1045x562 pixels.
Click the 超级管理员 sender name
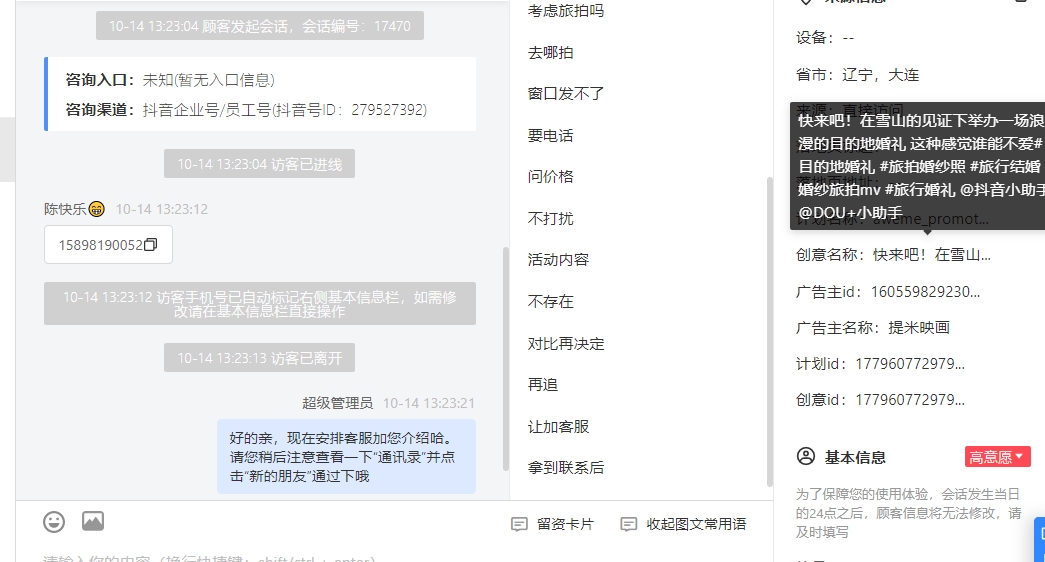[x=337, y=403]
